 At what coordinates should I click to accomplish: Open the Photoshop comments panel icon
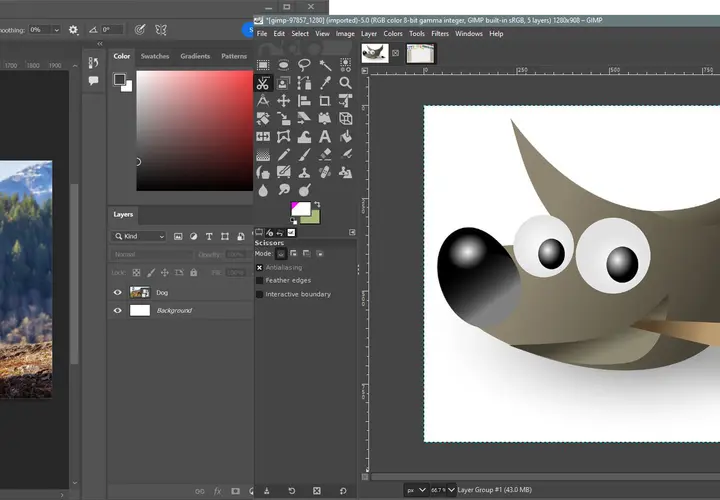pyautogui.click(x=93, y=81)
